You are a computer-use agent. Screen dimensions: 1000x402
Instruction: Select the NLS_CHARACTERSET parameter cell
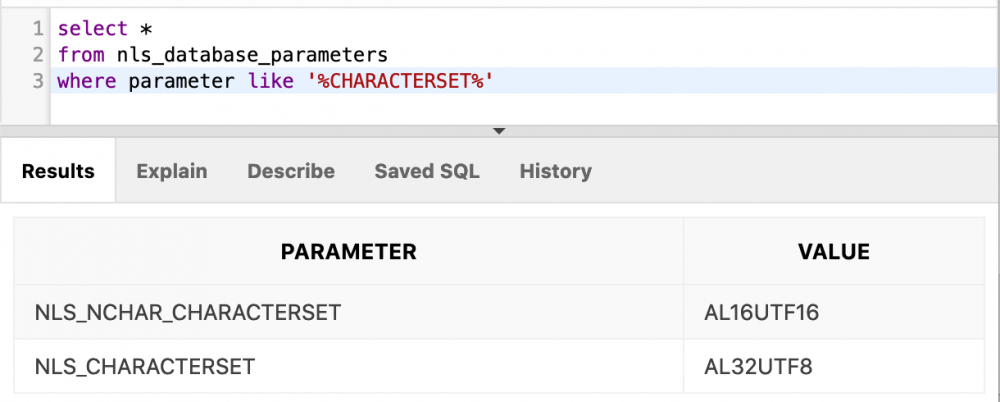[145, 367]
